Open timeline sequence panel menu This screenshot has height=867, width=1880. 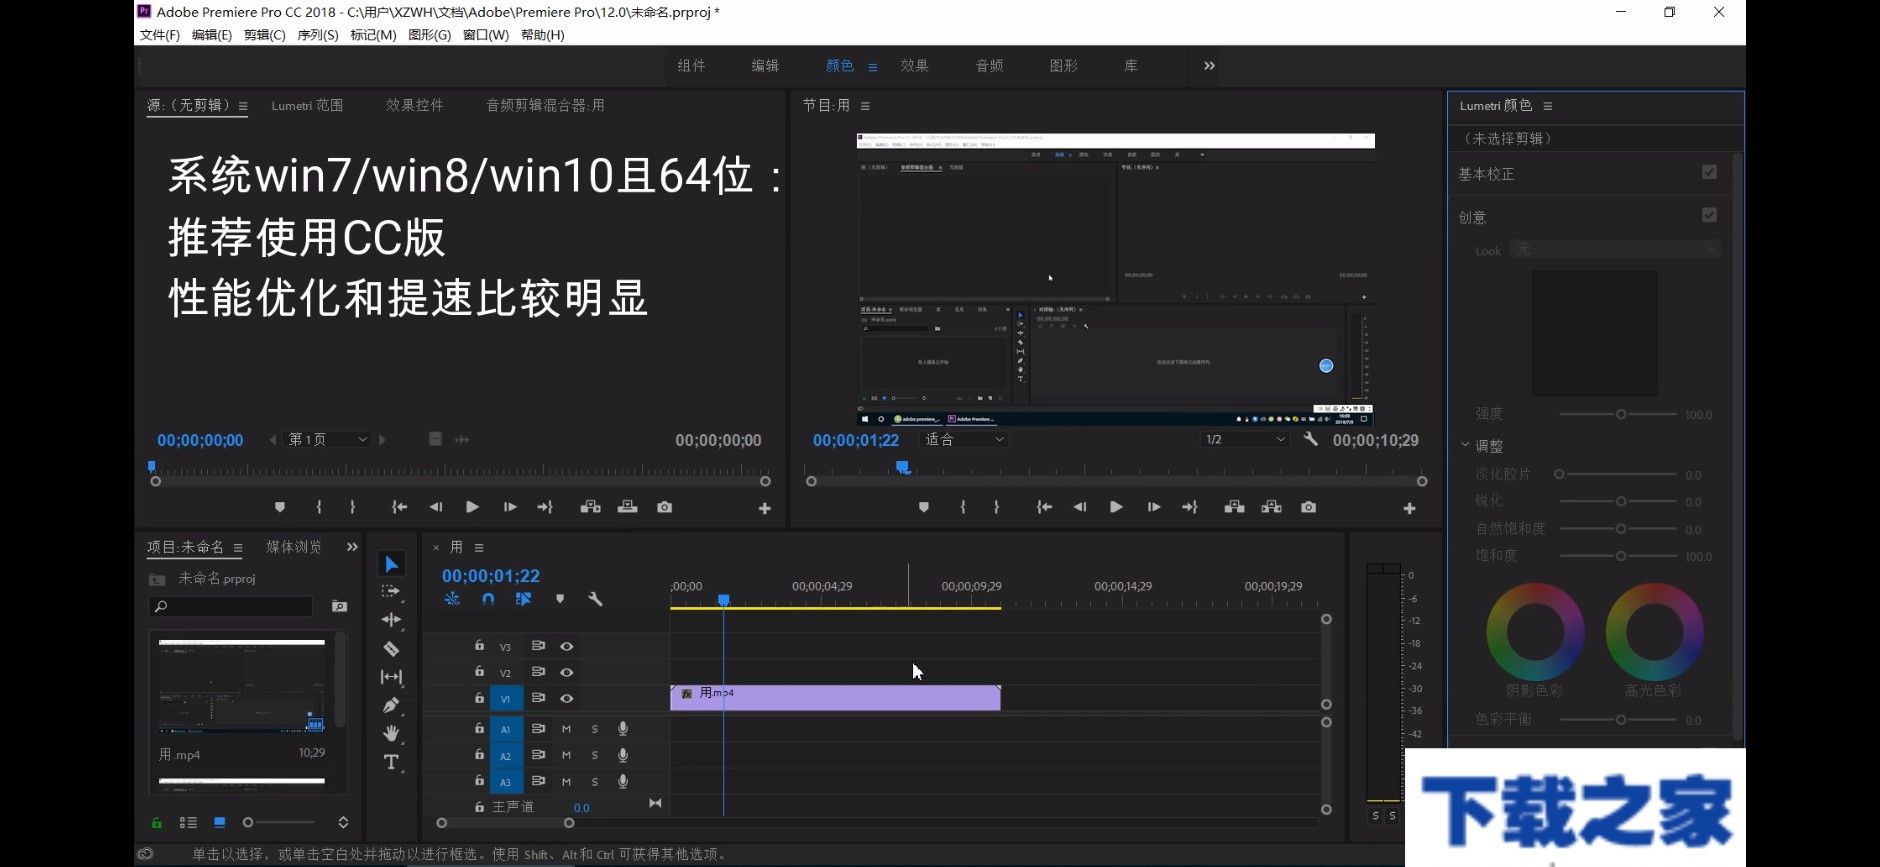tap(479, 547)
